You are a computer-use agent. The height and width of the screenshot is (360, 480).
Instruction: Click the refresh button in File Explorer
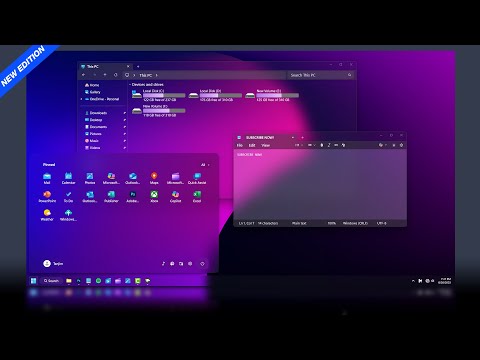[x=116, y=75]
